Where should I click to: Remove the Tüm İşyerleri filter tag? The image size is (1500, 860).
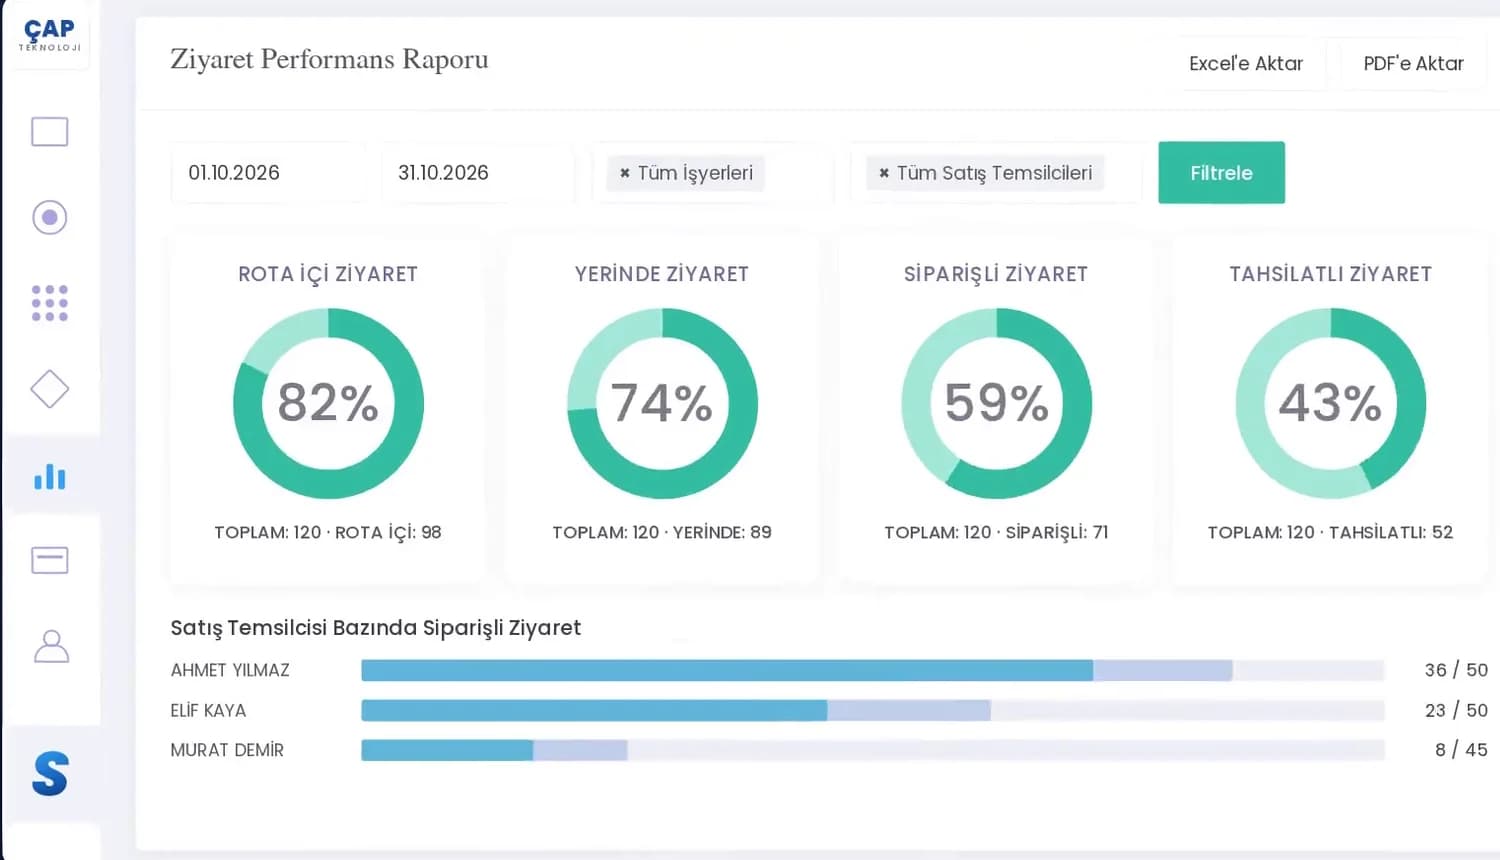625,173
